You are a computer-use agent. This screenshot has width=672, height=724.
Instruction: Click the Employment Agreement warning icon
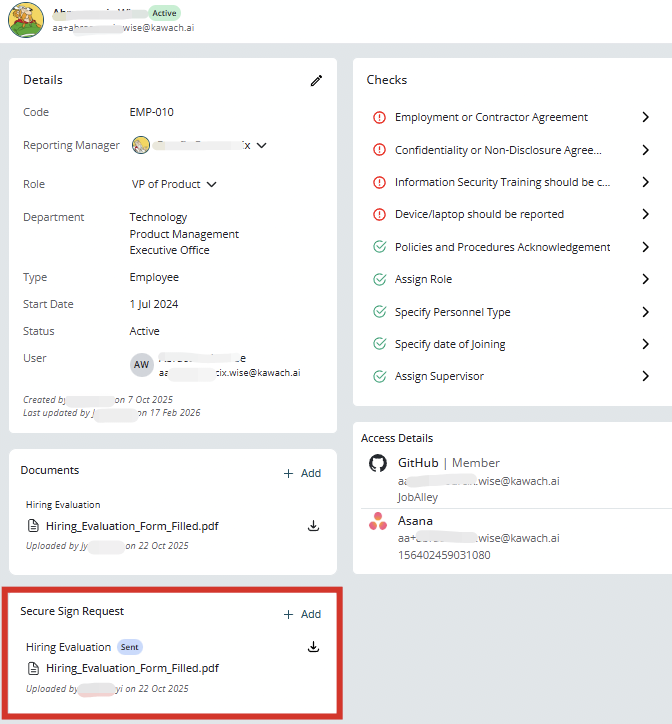(379, 117)
